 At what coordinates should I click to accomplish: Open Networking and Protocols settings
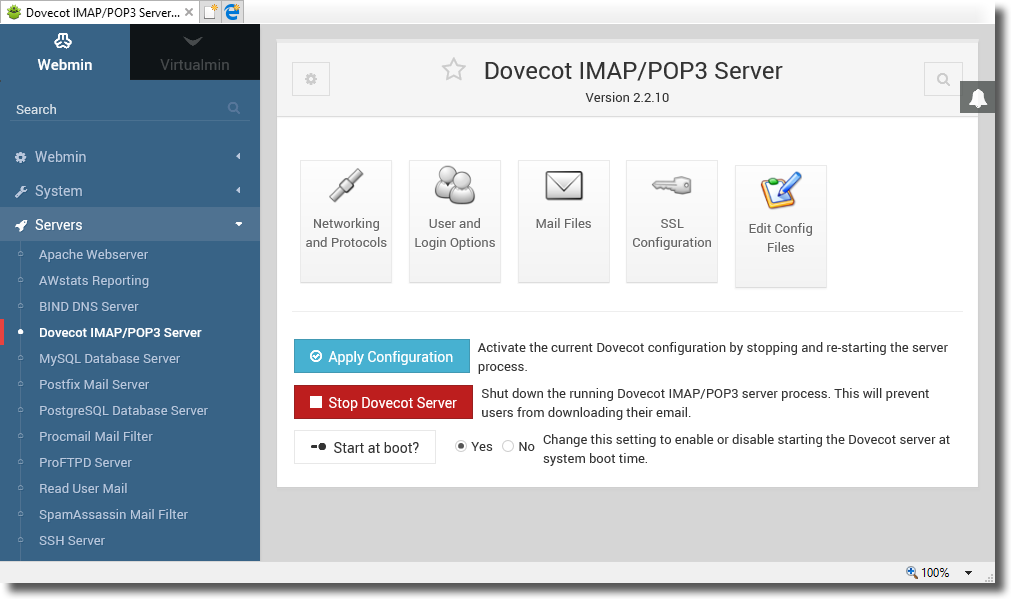point(346,221)
